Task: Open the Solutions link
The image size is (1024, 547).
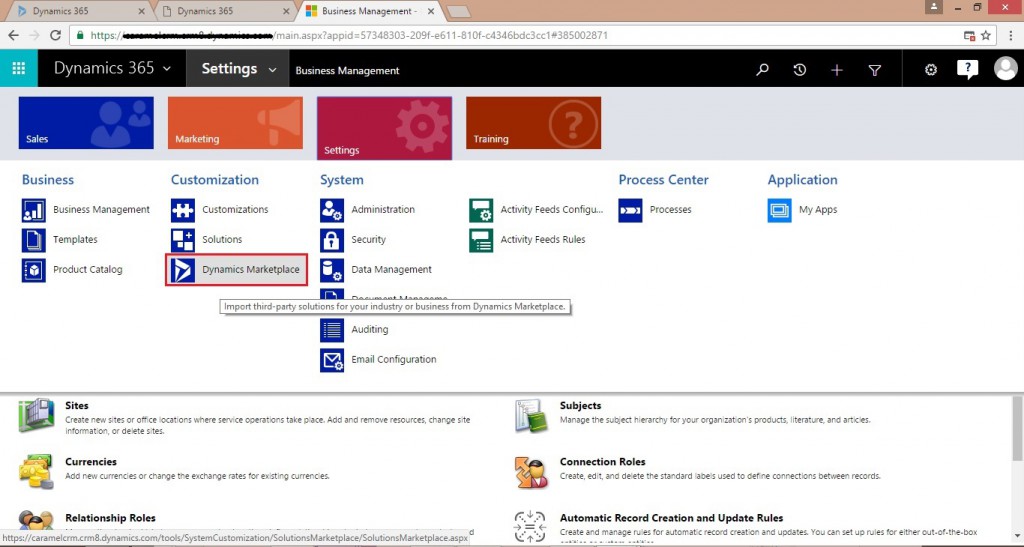Action: [x=222, y=240]
